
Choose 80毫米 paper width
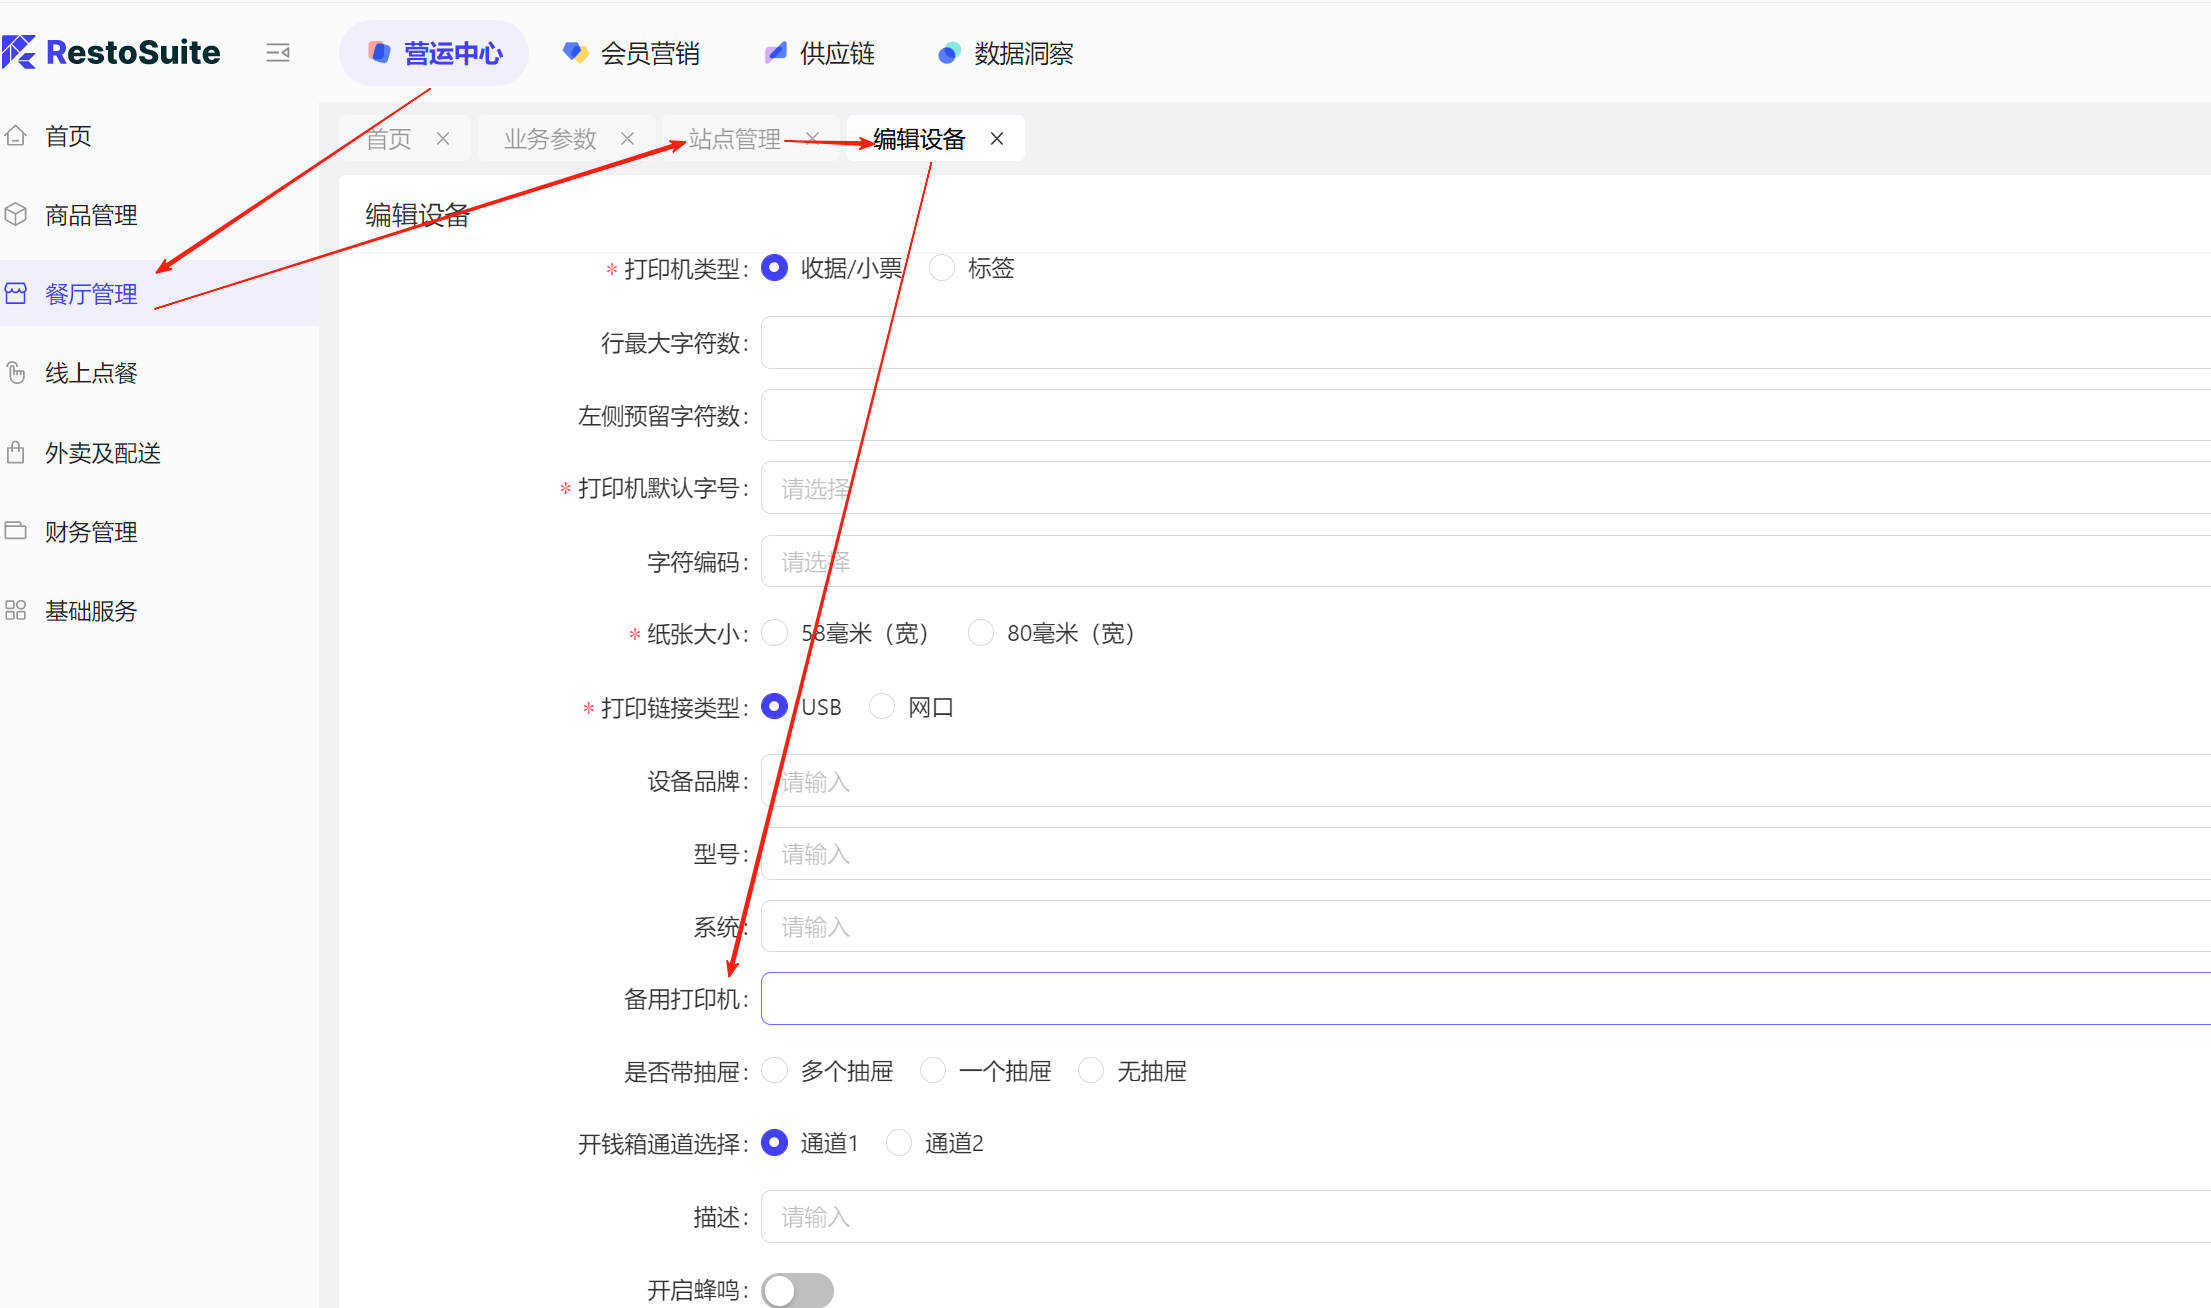point(981,633)
